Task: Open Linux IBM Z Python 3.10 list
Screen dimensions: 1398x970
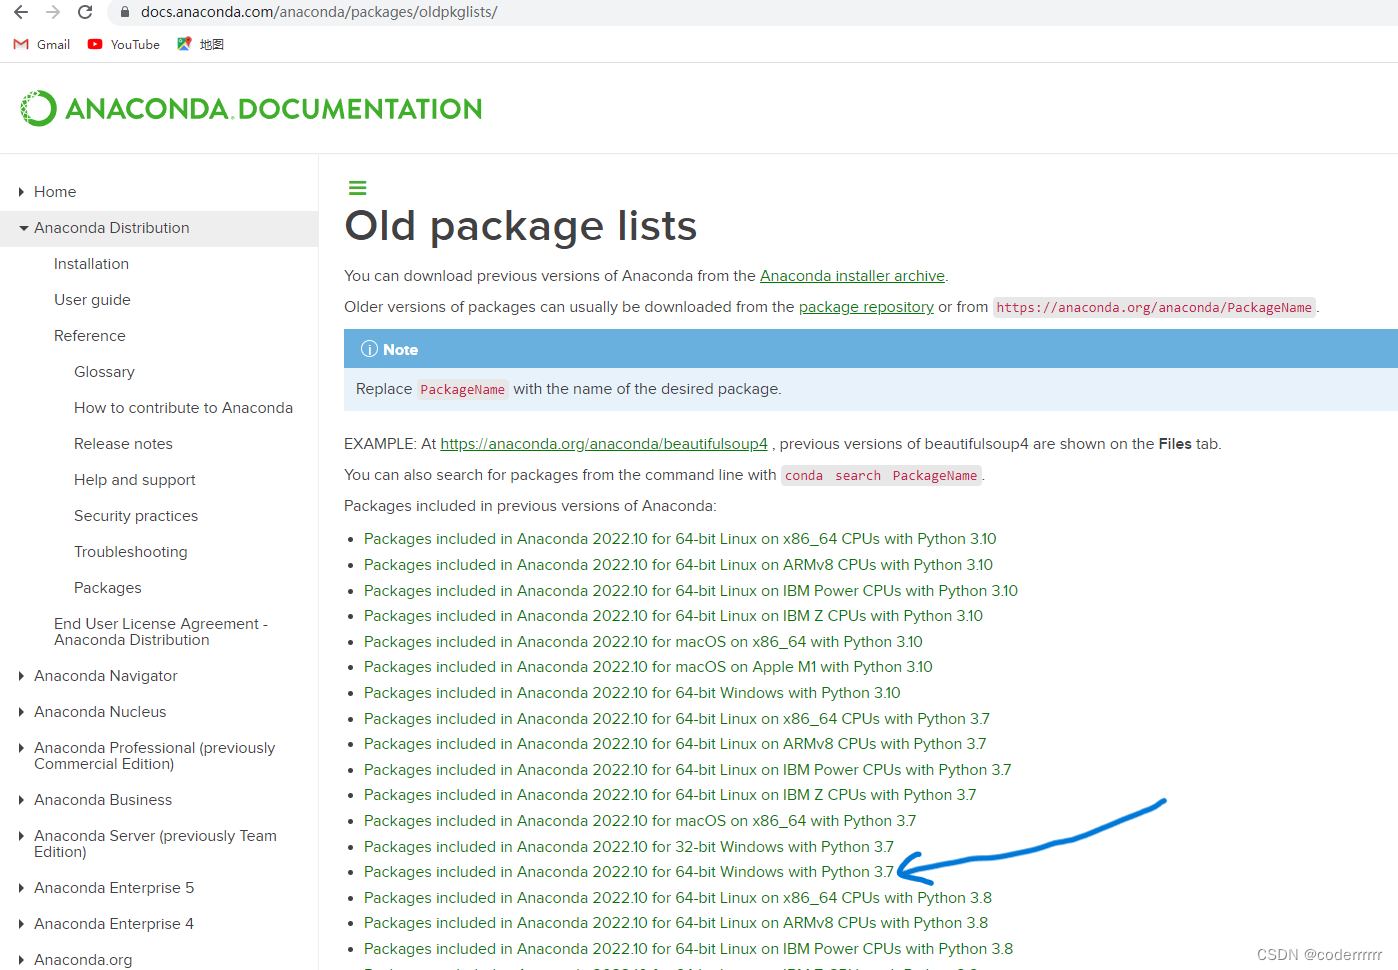Action: 673,616
